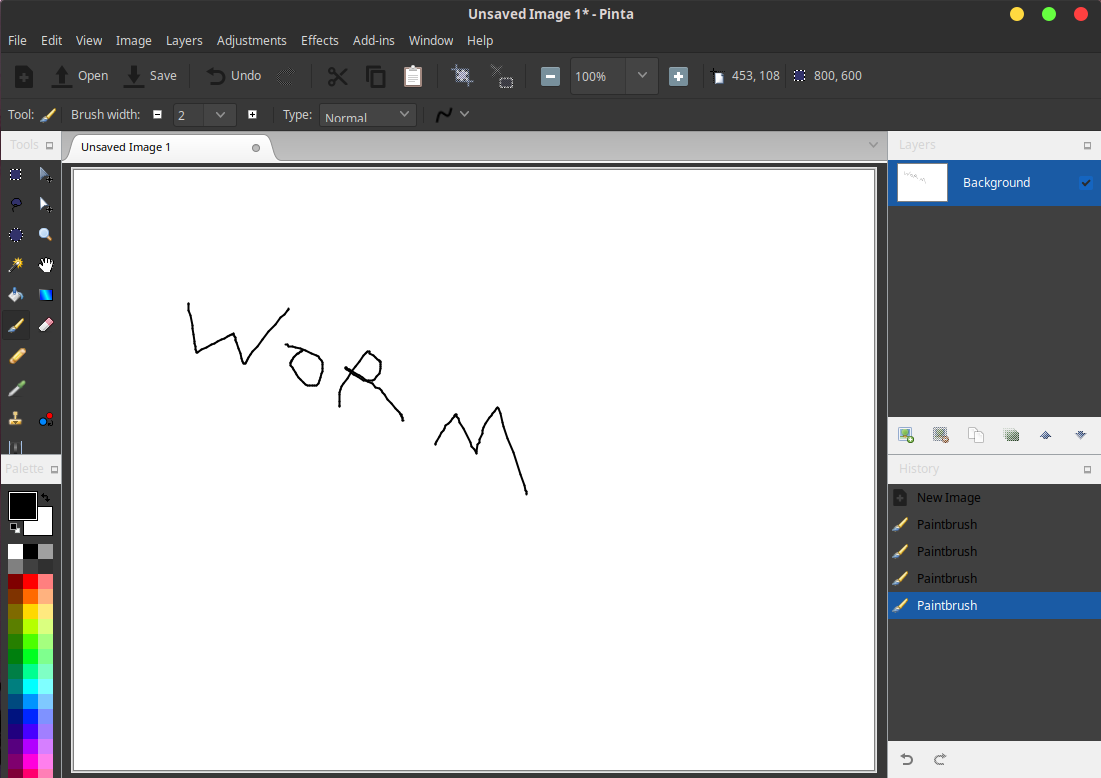Open the brush width dropdown
The image size is (1101, 778).
click(x=220, y=114)
